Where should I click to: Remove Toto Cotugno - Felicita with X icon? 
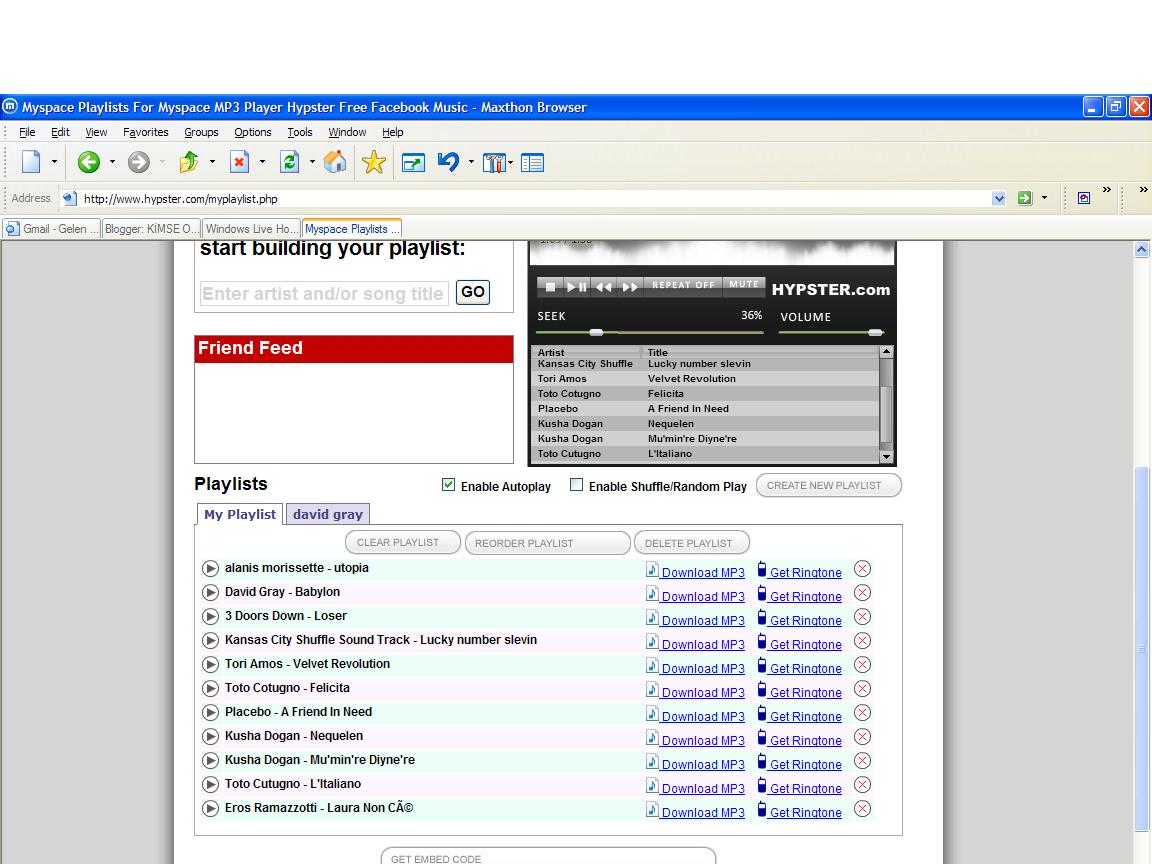coord(863,688)
